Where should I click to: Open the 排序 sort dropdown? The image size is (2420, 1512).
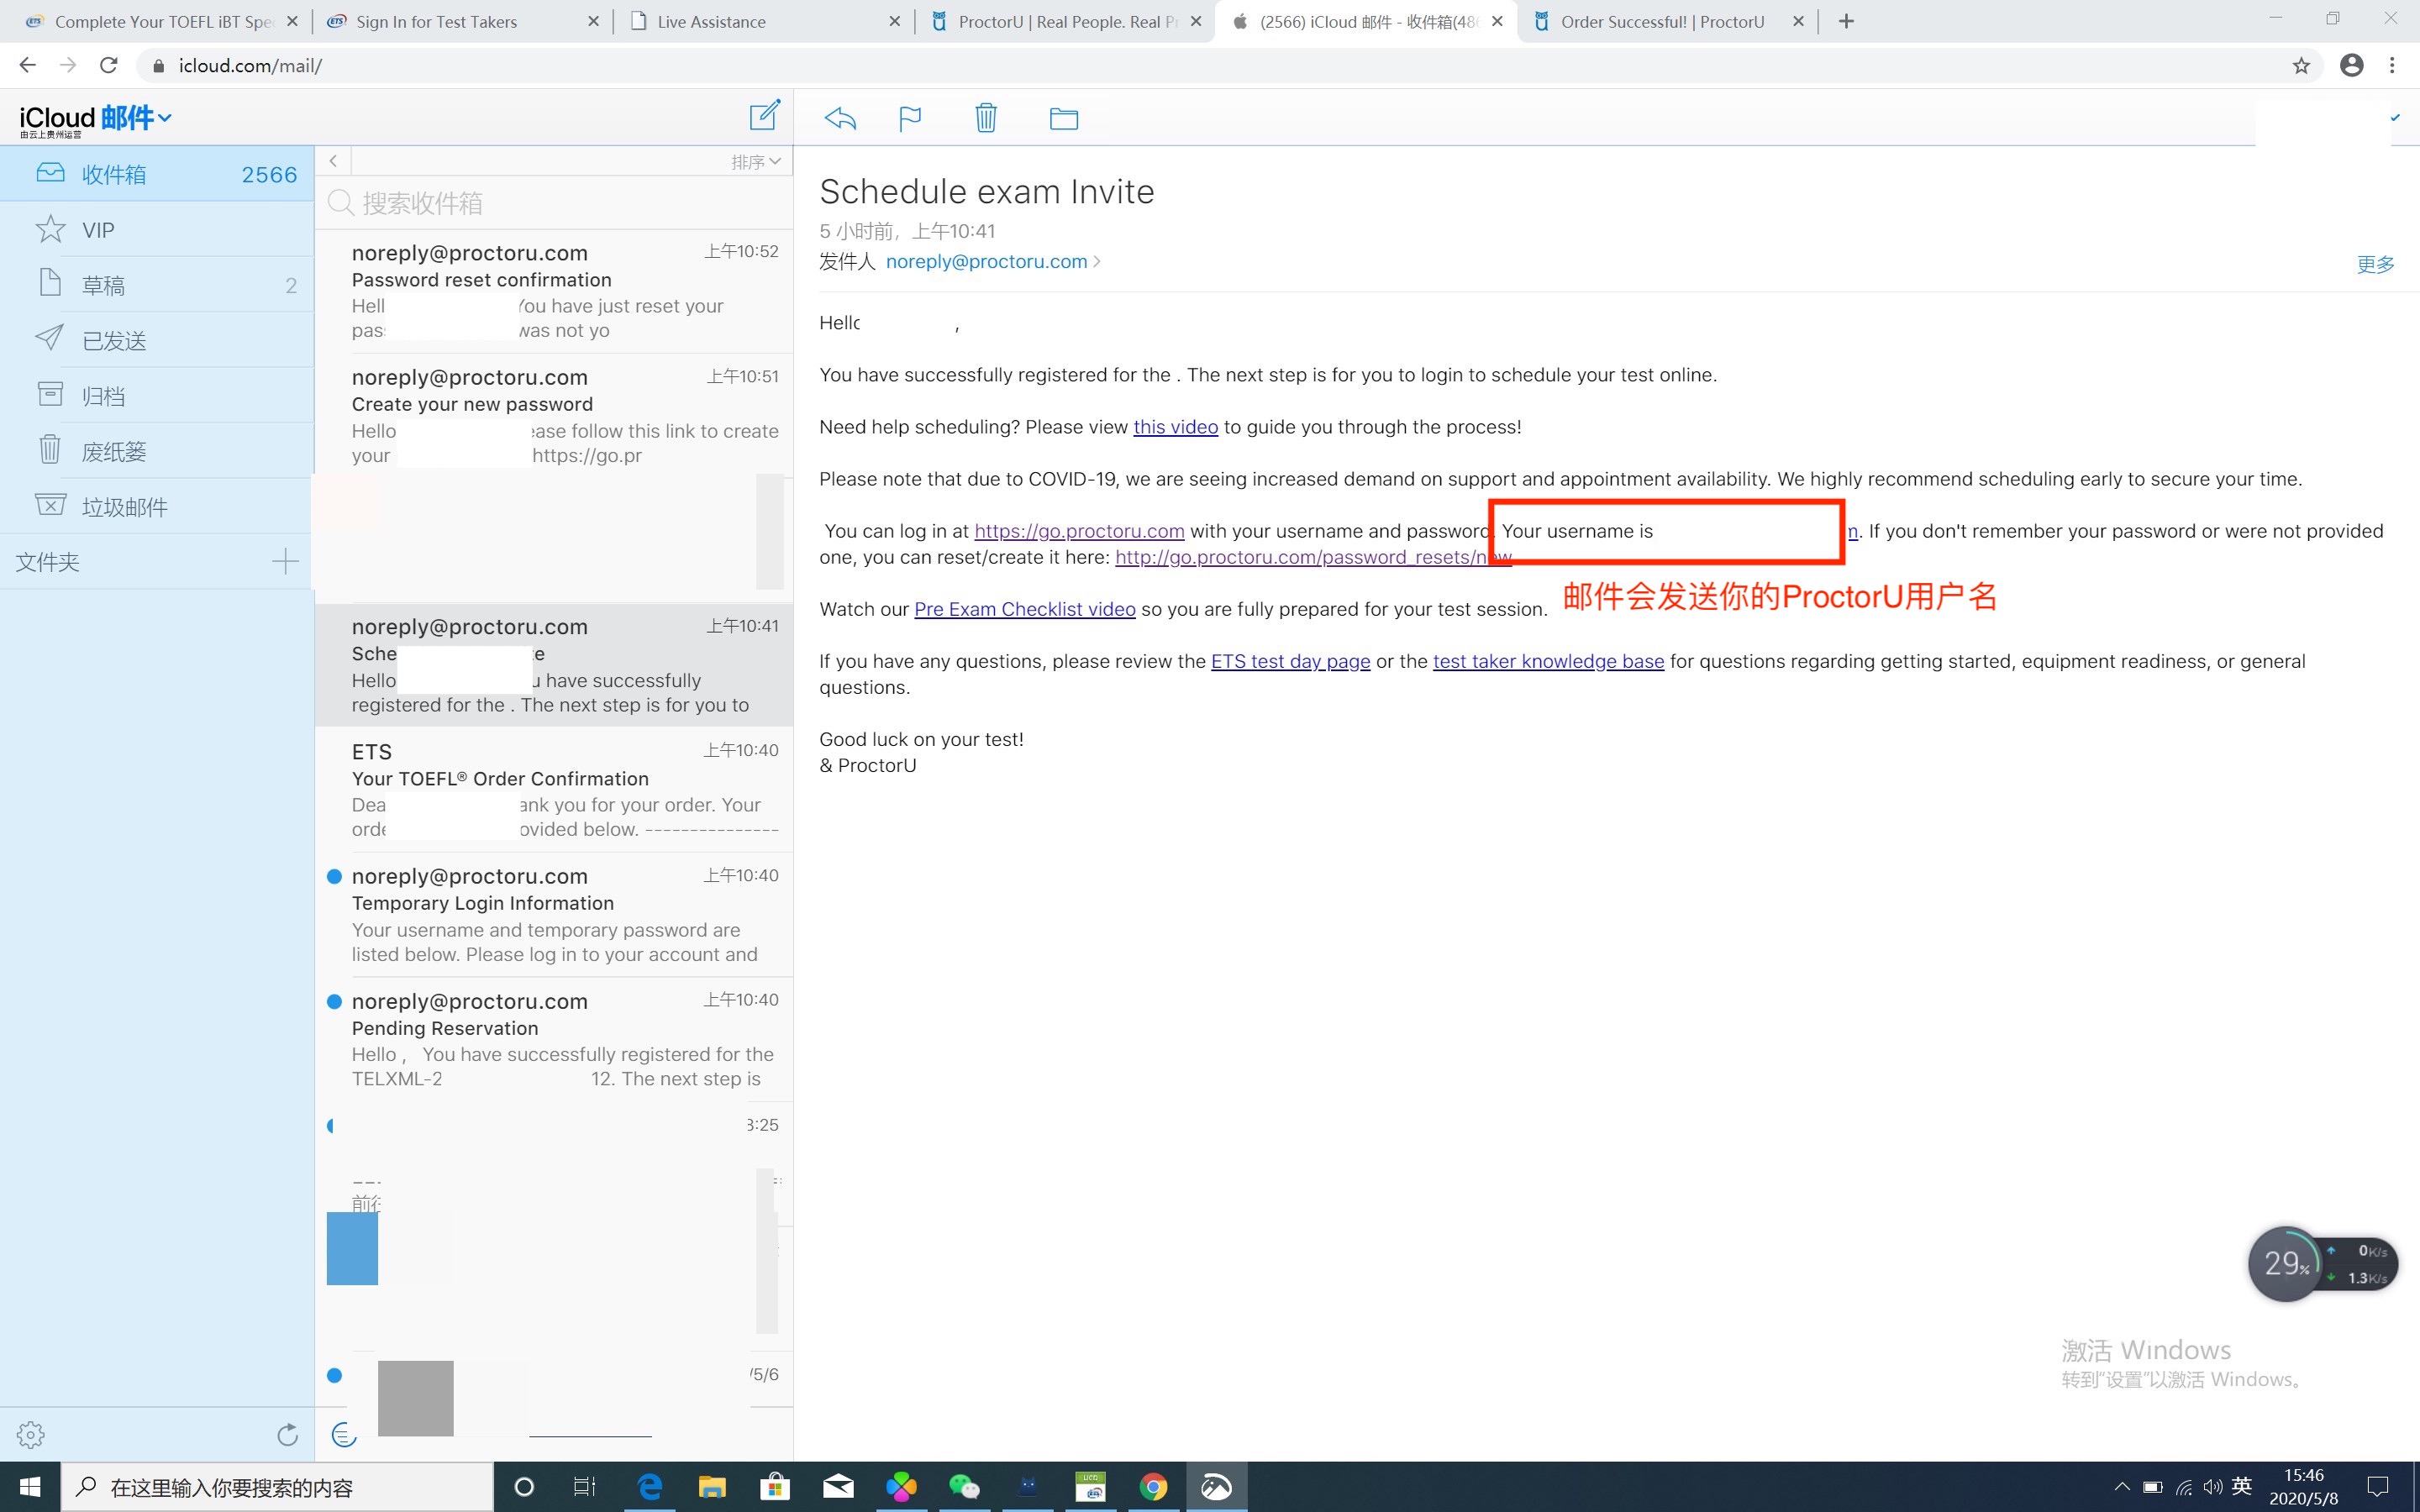pyautogui.click(x=756, y=162)
